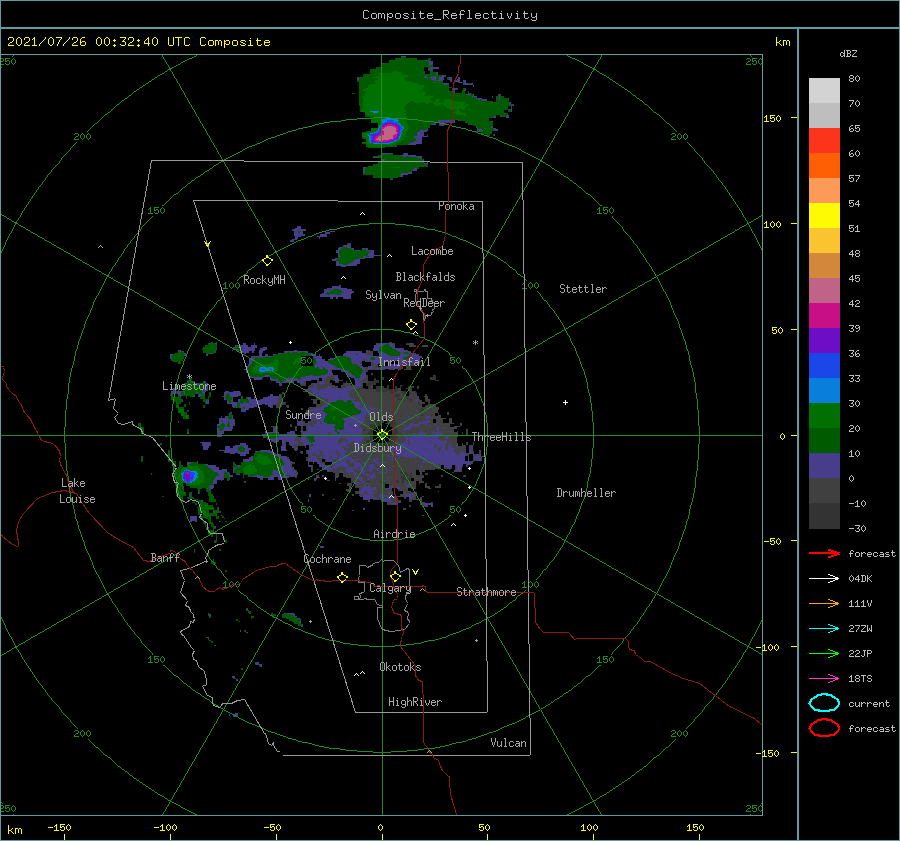Click the cyan 27ZW arrow in legend
The image size is (900, 841).
[824, 629]
